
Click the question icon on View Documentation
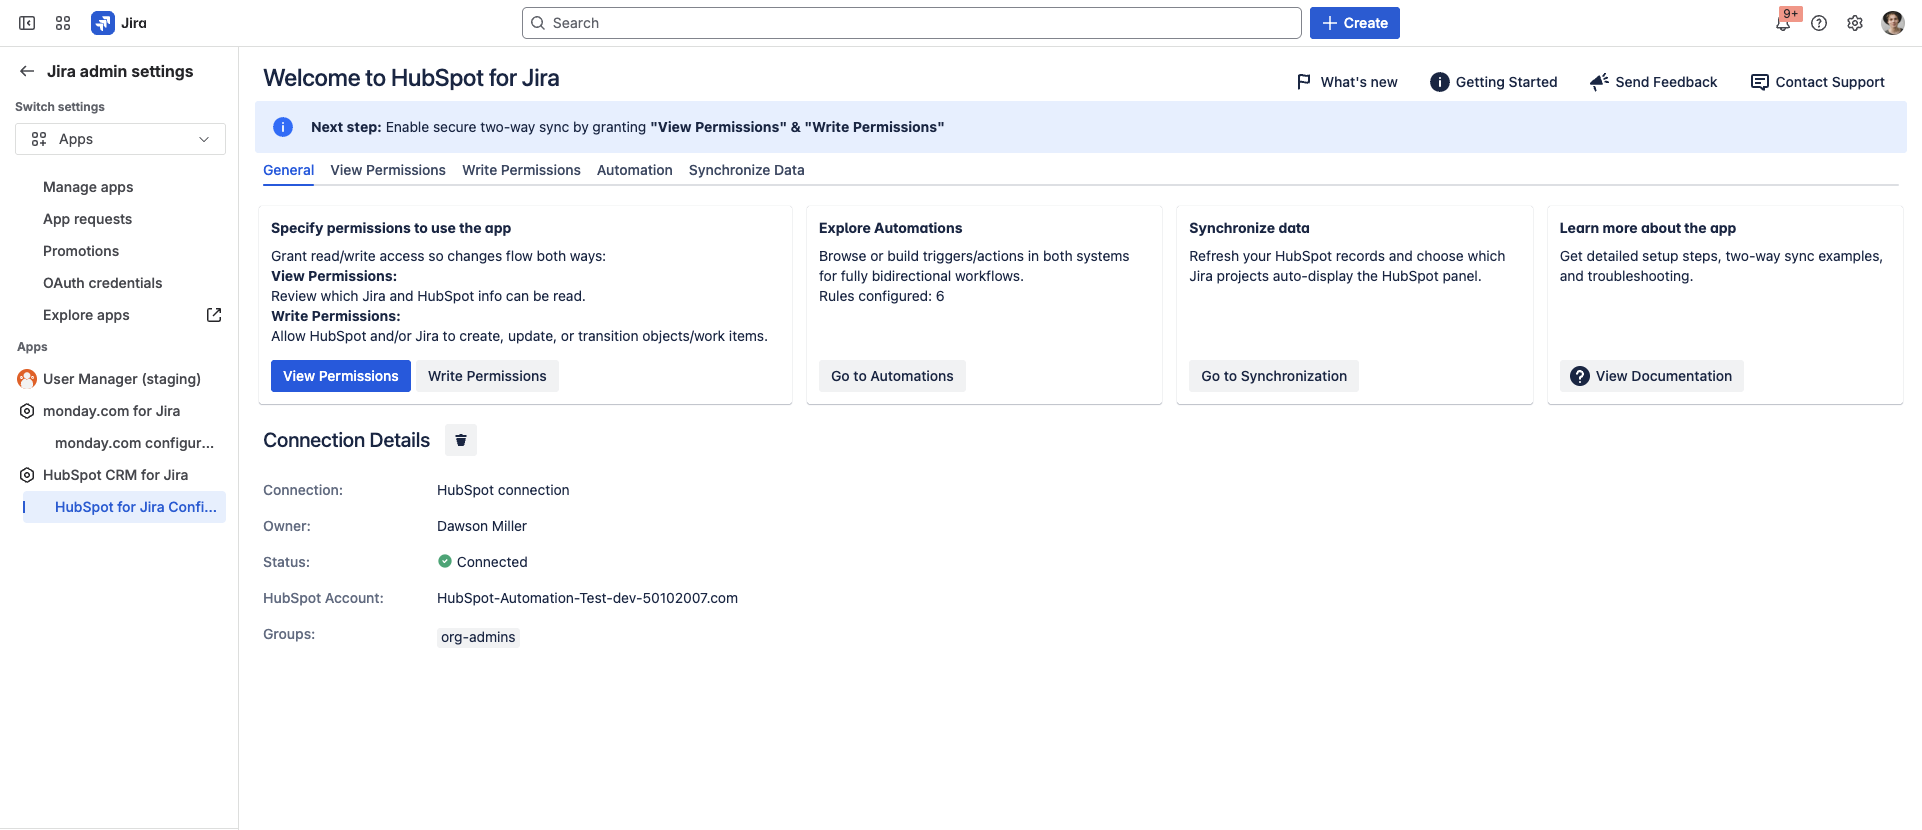[x=1580, y=376]
